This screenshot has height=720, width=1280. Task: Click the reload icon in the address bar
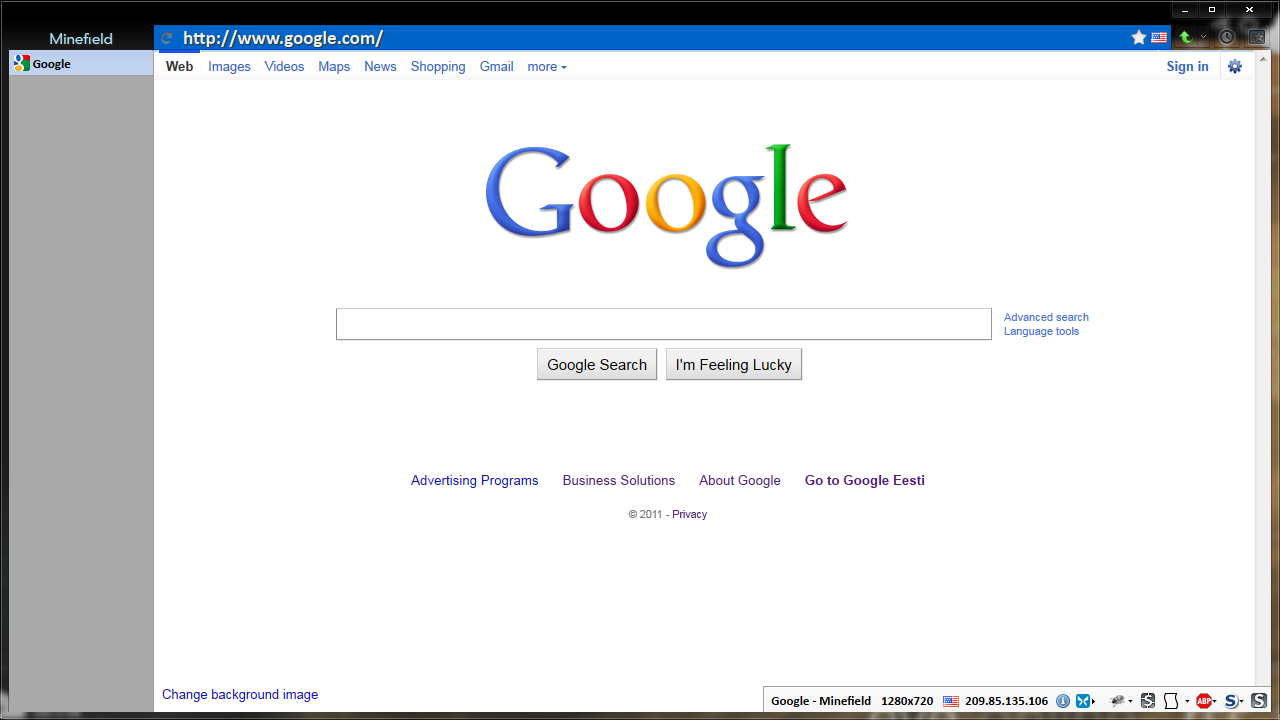[x=167, y=38]
